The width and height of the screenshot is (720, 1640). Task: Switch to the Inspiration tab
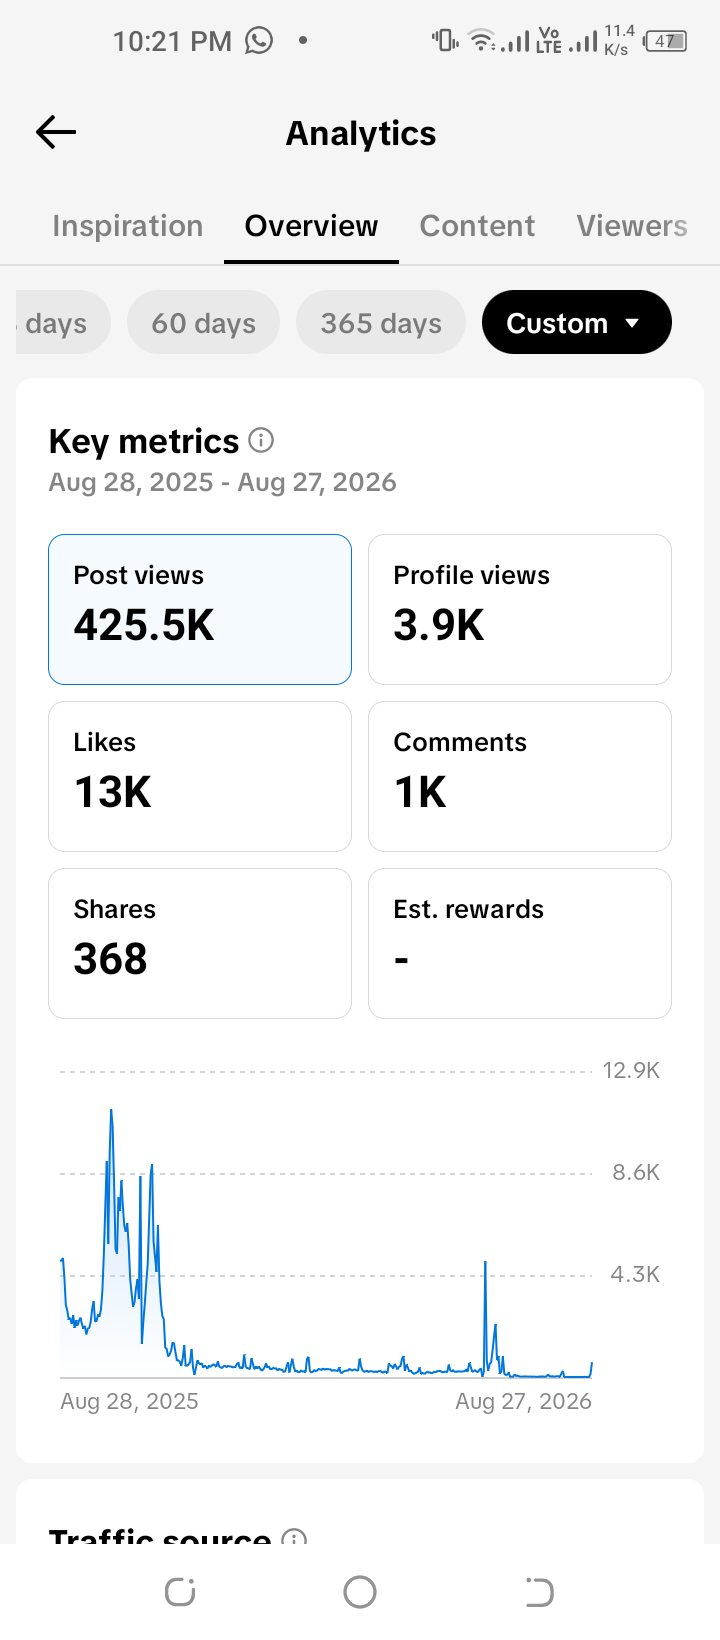click(x=127, y=226)
